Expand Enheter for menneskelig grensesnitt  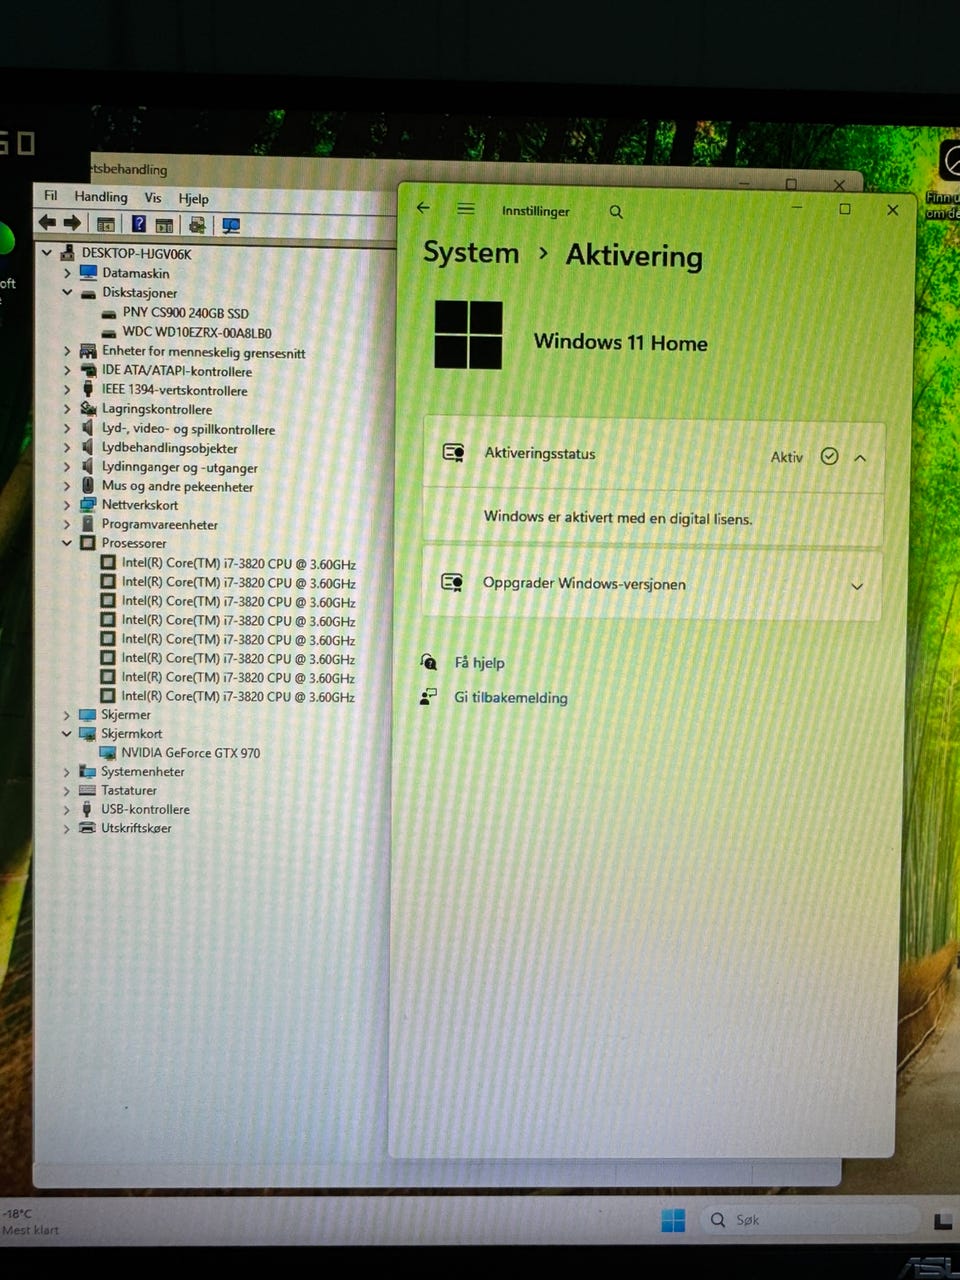tap(67, 351)
